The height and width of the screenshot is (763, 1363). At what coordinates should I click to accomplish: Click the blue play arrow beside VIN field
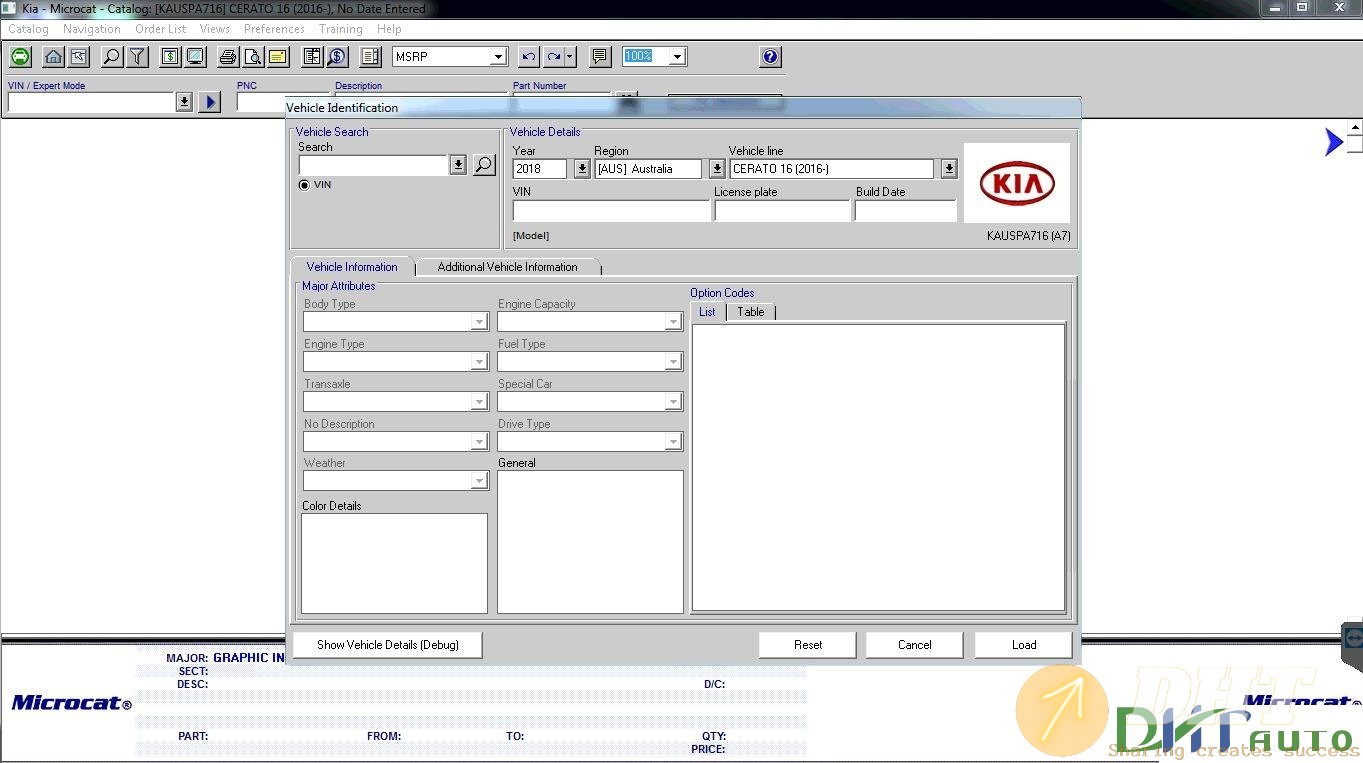(209, 102)
